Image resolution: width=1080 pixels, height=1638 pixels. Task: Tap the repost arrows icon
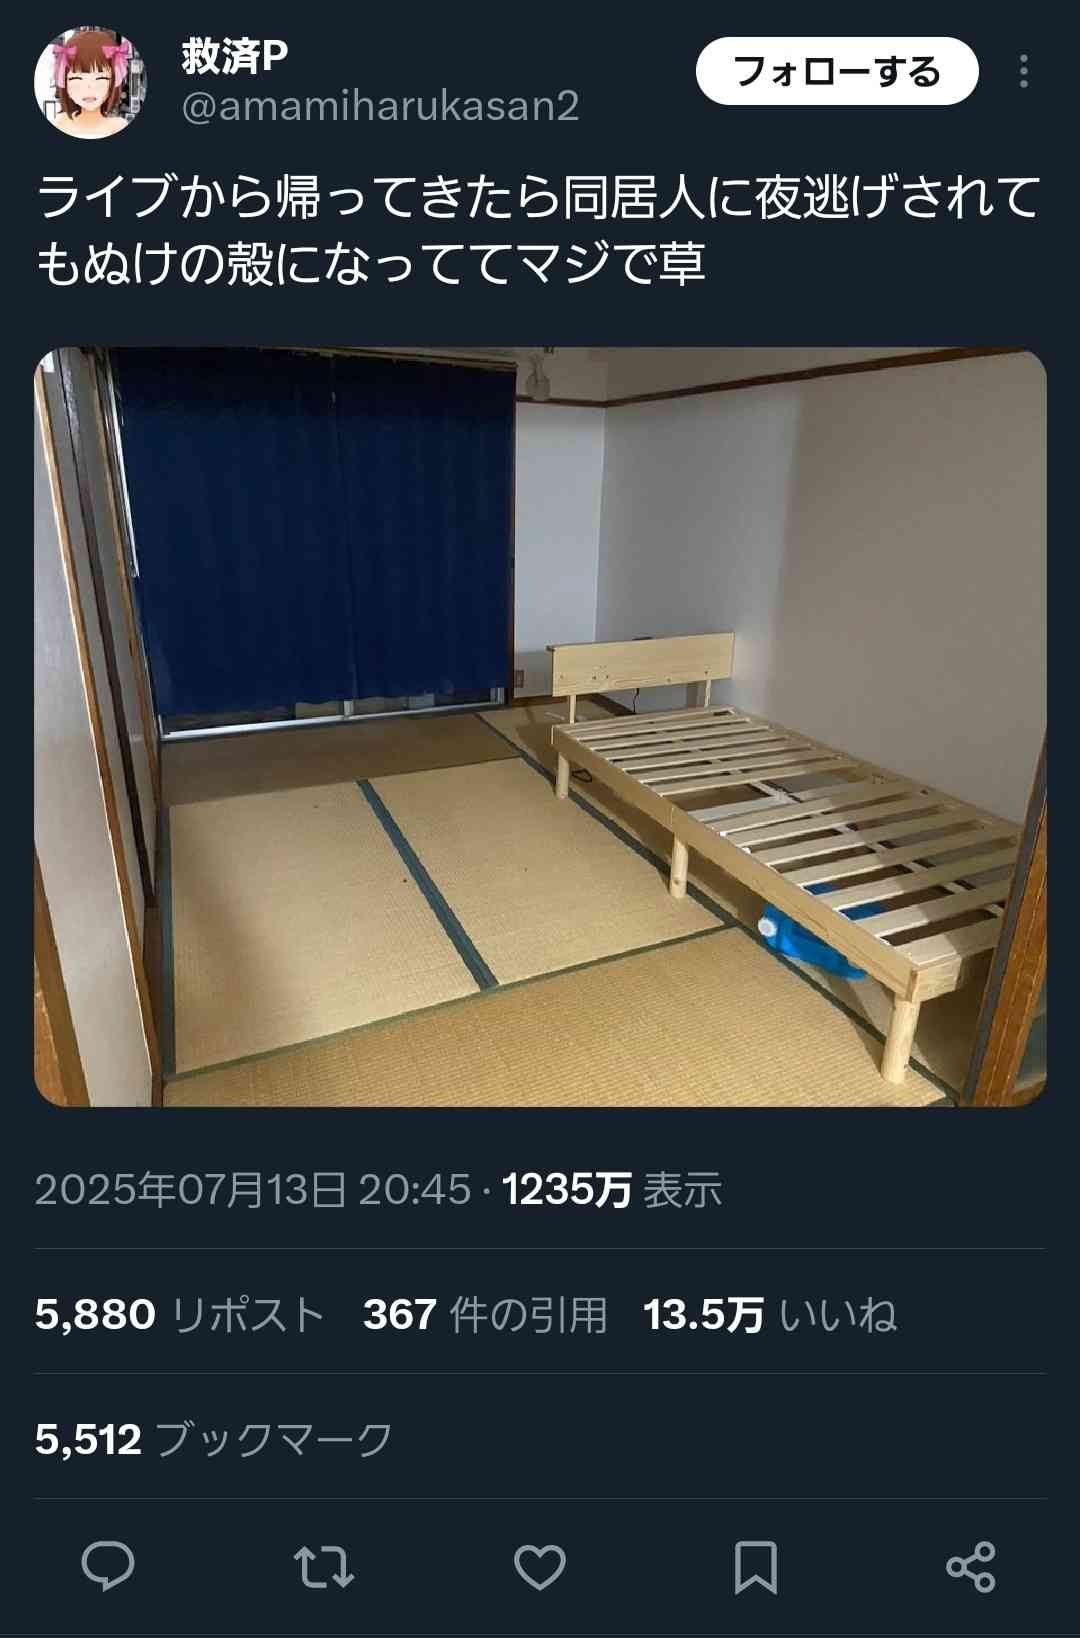[323, 1567]
